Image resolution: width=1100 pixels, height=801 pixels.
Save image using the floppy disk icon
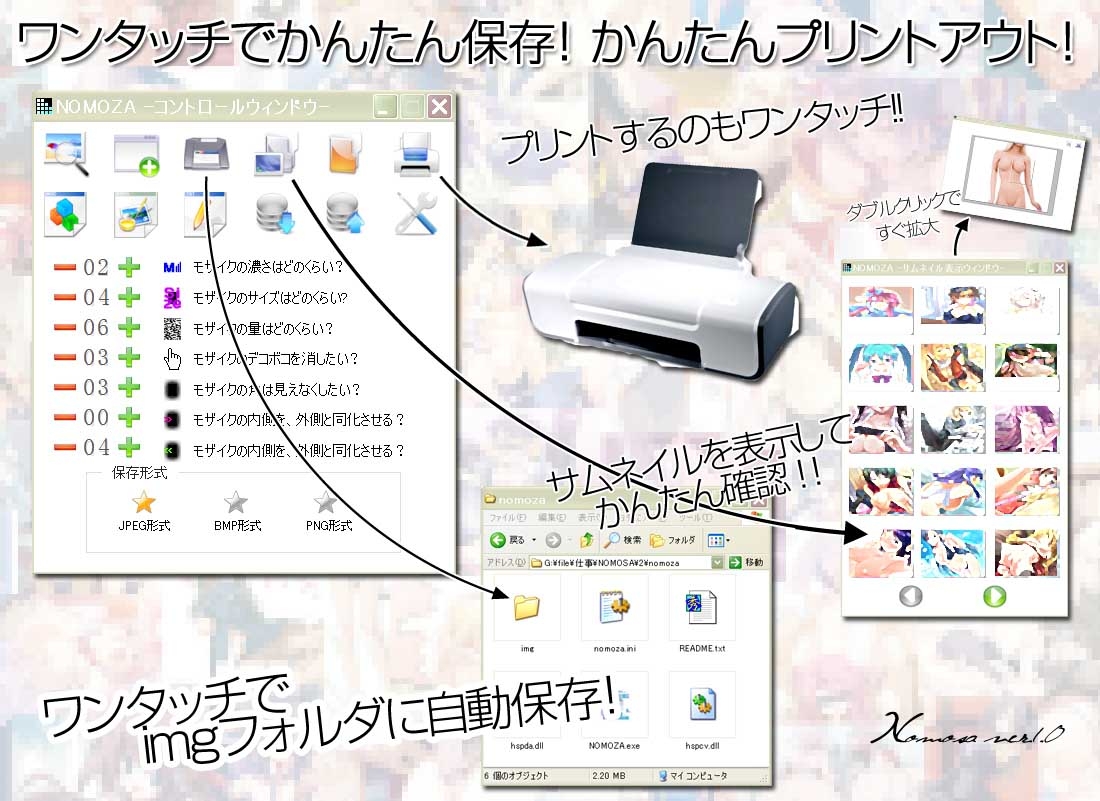(x=206, y=154)
